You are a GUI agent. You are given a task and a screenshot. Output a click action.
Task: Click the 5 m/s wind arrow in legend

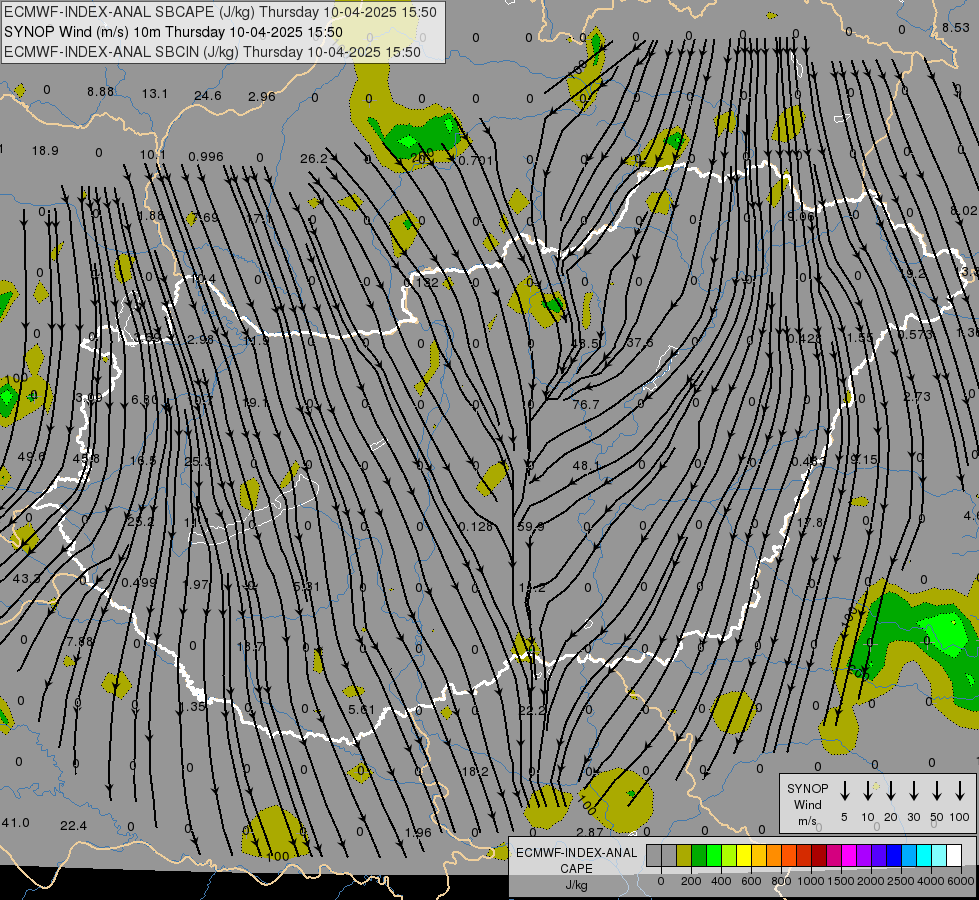844,791
